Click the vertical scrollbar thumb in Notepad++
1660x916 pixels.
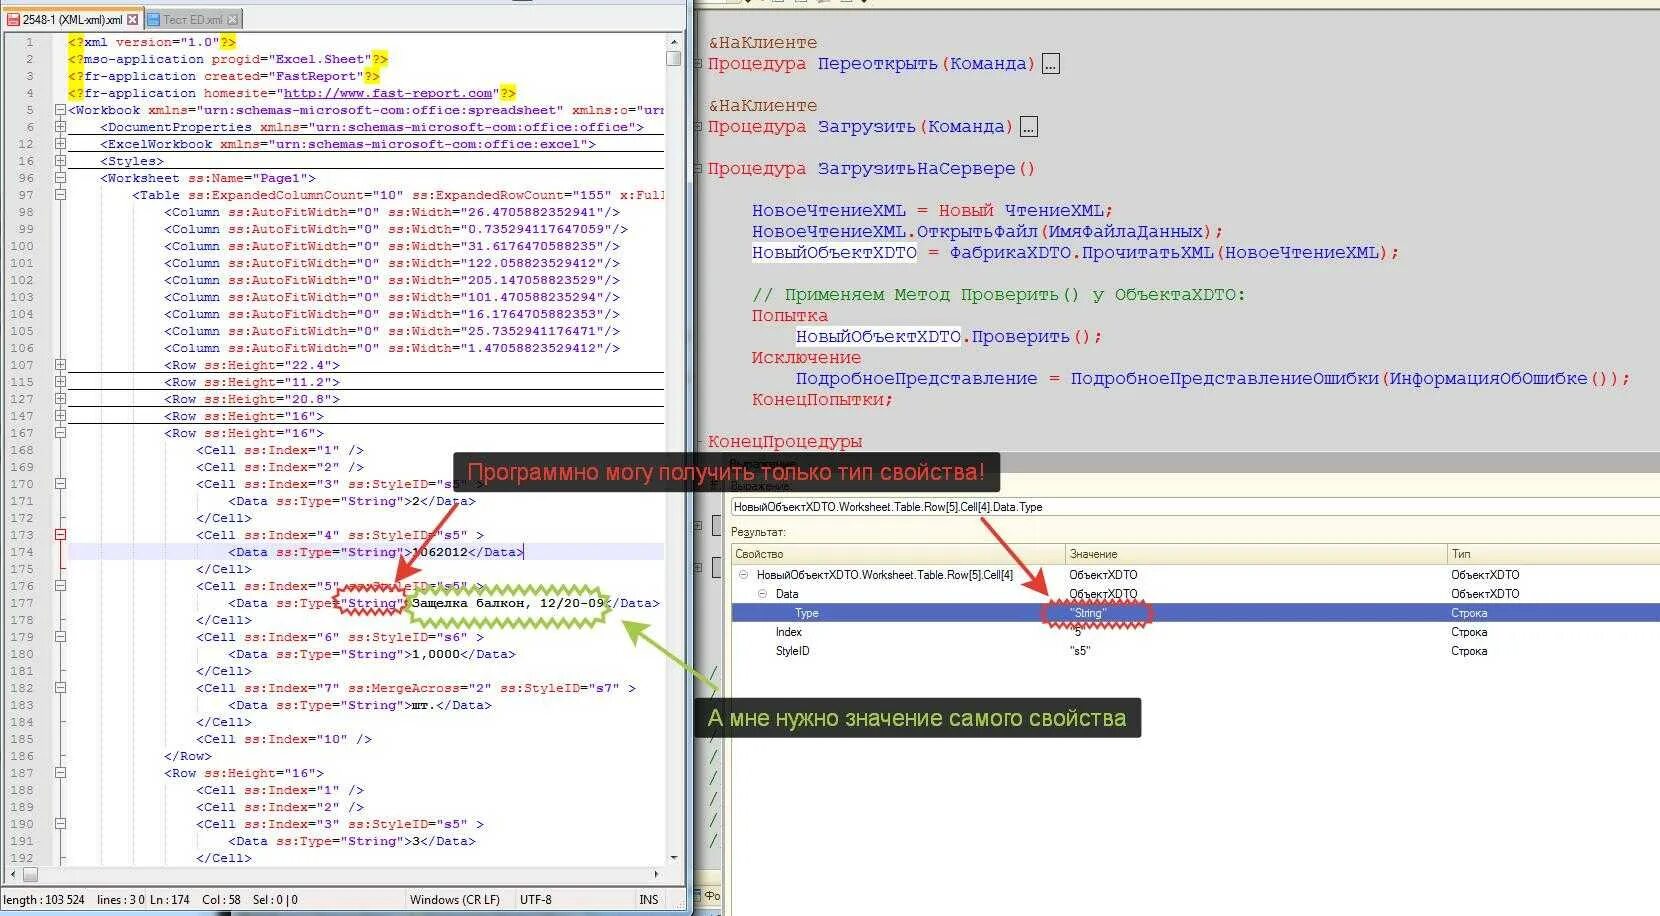tap(674, 58)
